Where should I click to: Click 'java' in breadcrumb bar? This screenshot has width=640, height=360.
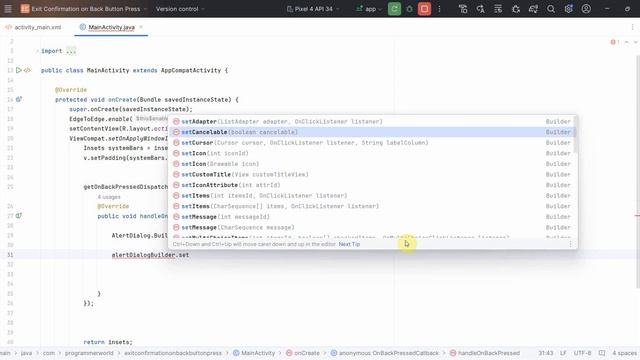coord(27,353)
